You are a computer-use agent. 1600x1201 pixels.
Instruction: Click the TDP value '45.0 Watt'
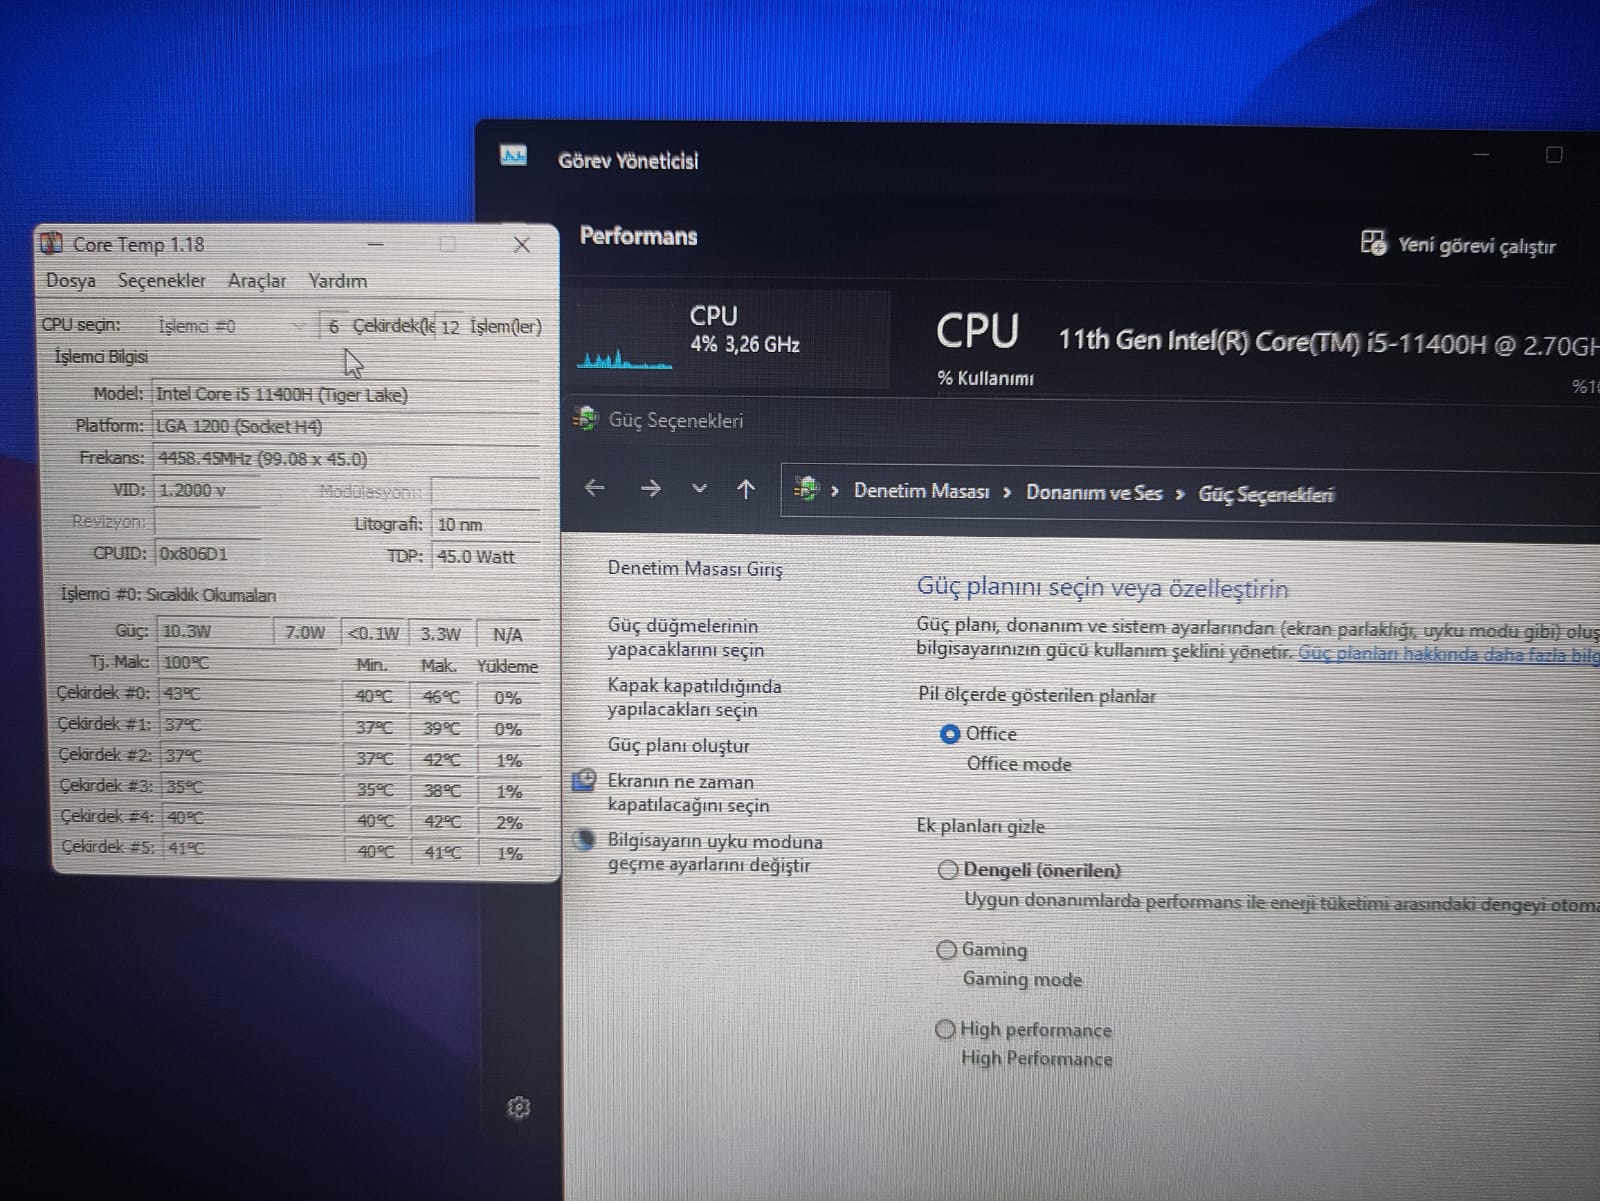click(485, 557)
